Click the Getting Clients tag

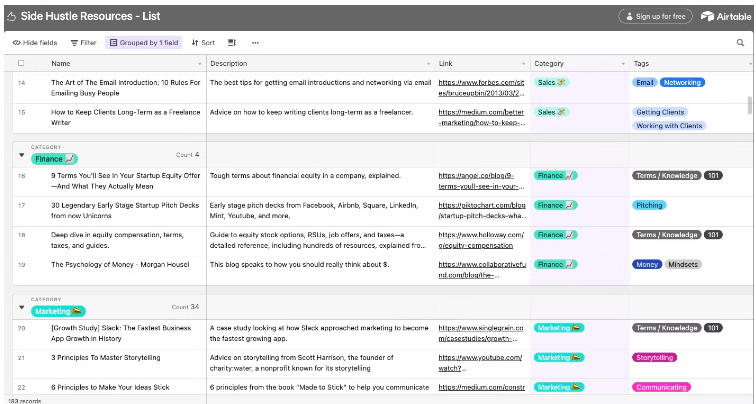tap(660, 112)
